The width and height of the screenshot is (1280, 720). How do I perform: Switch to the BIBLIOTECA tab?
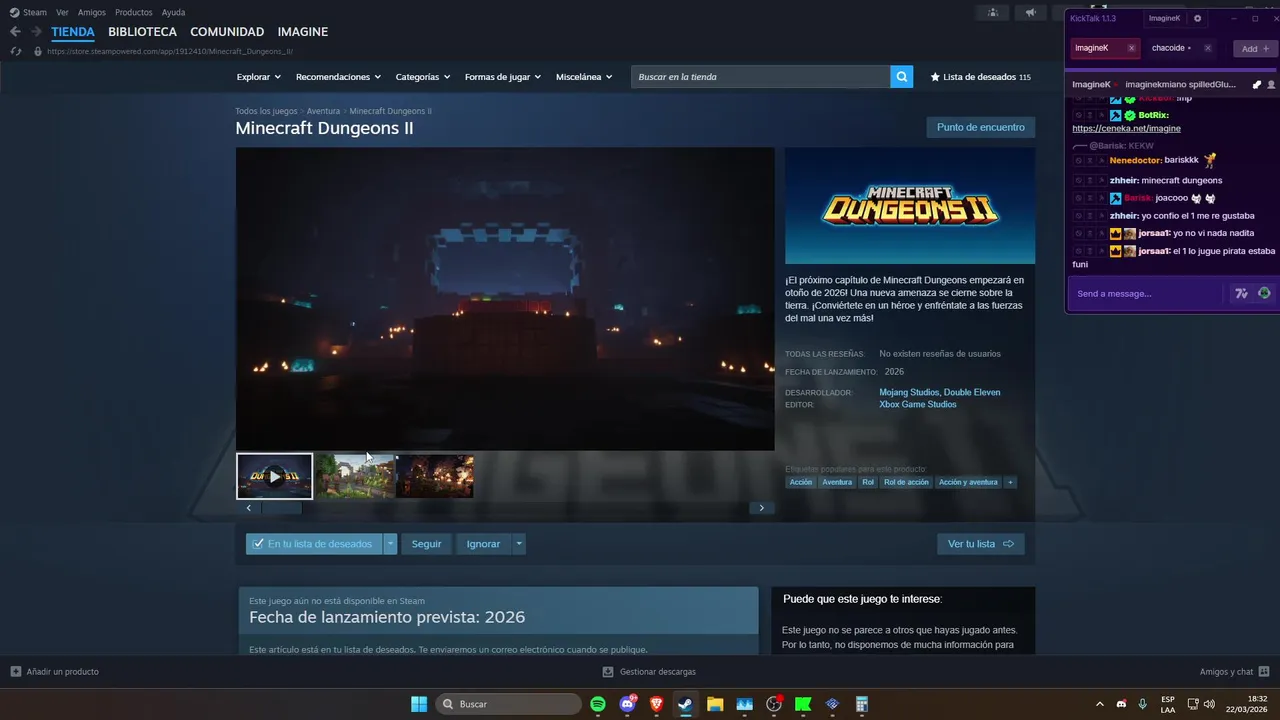click(x=142, y=32)
